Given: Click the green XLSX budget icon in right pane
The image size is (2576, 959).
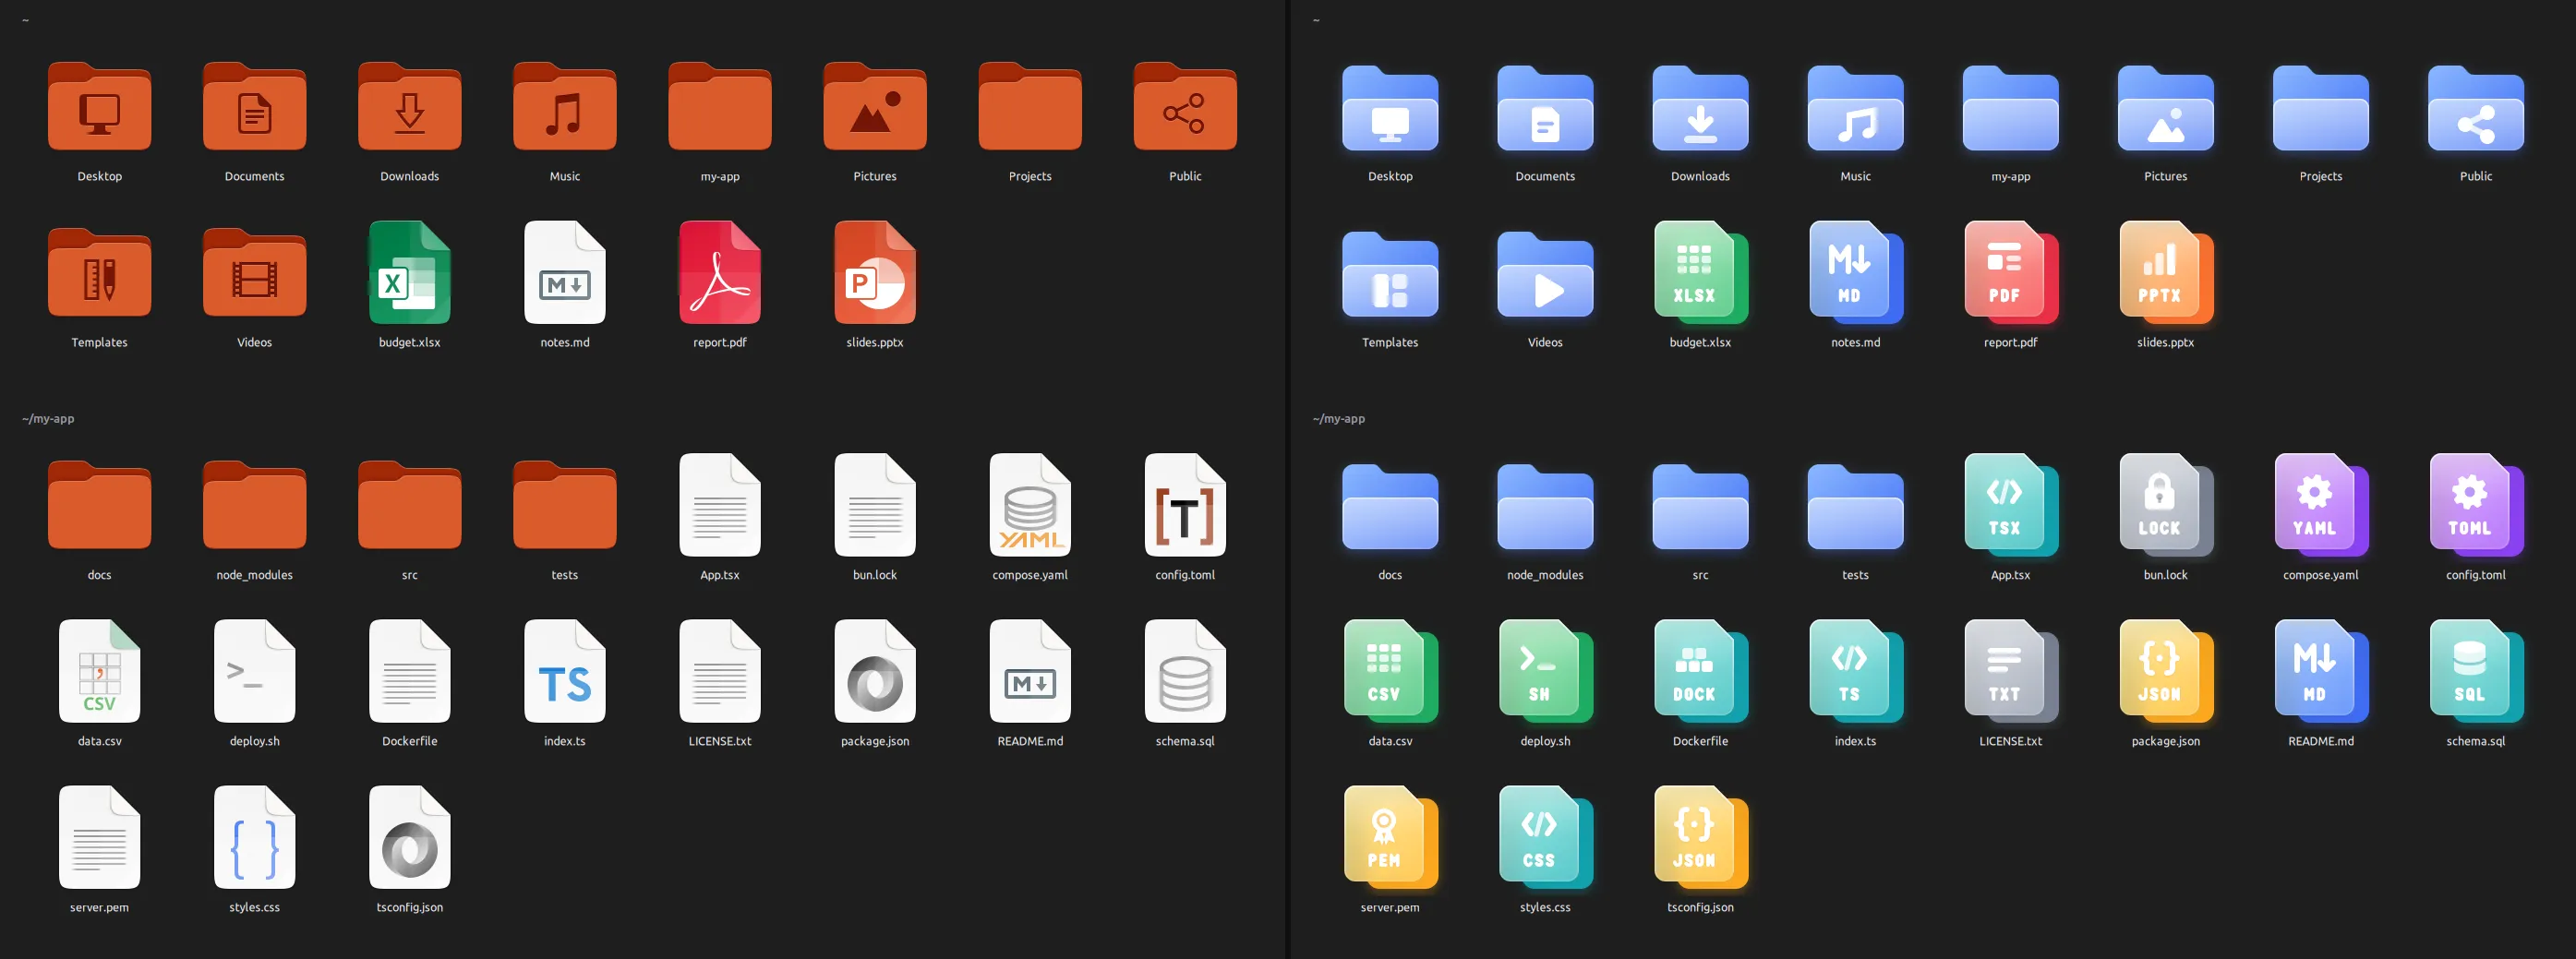Looking at the screenshot, I should click(1700, 272).
